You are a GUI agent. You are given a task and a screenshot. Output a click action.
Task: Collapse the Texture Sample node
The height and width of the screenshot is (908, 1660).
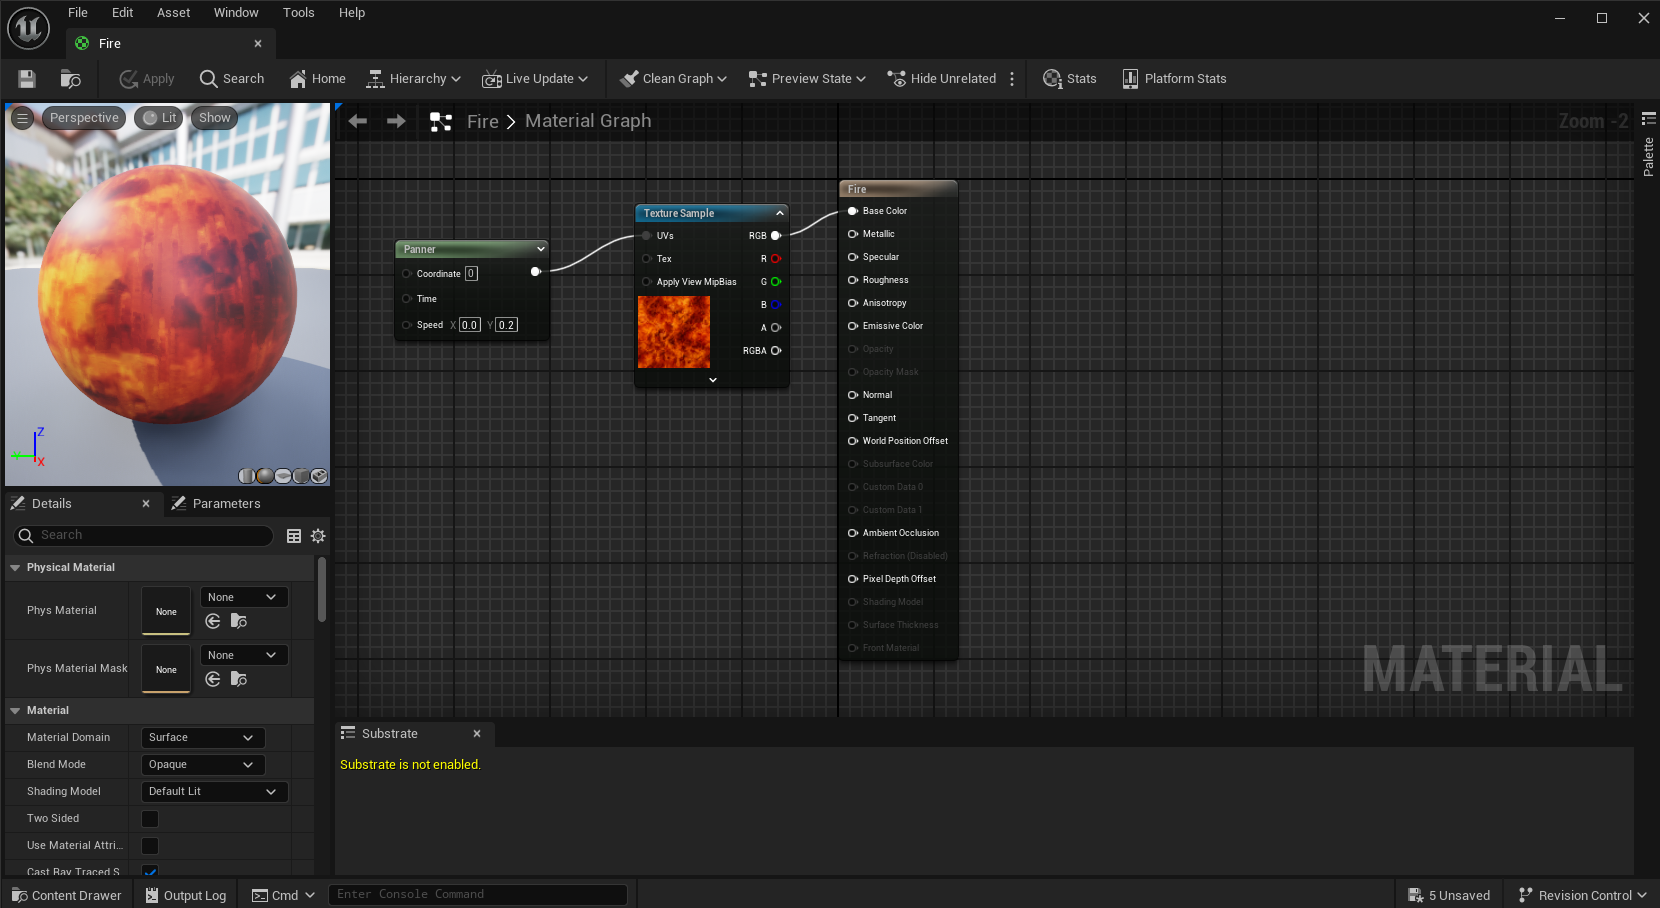(x=780, y=213)
